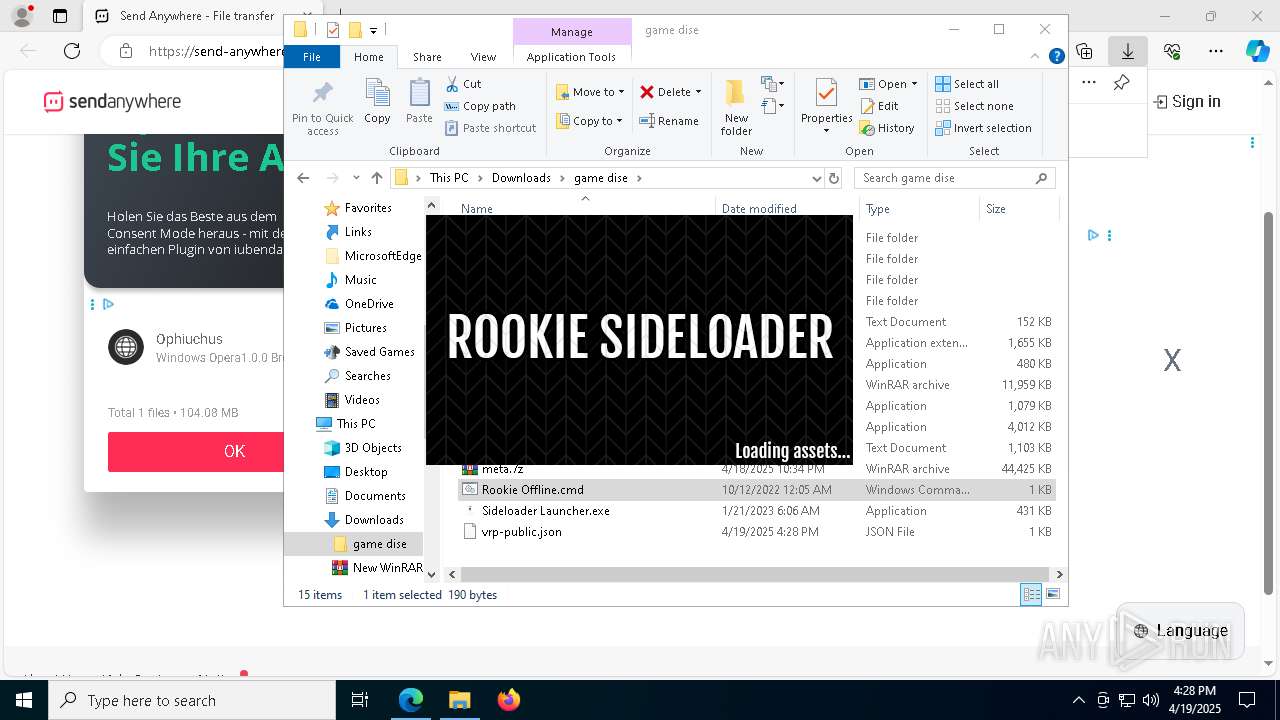
Task: Switch to large icons view
Action: [1052, 594]
